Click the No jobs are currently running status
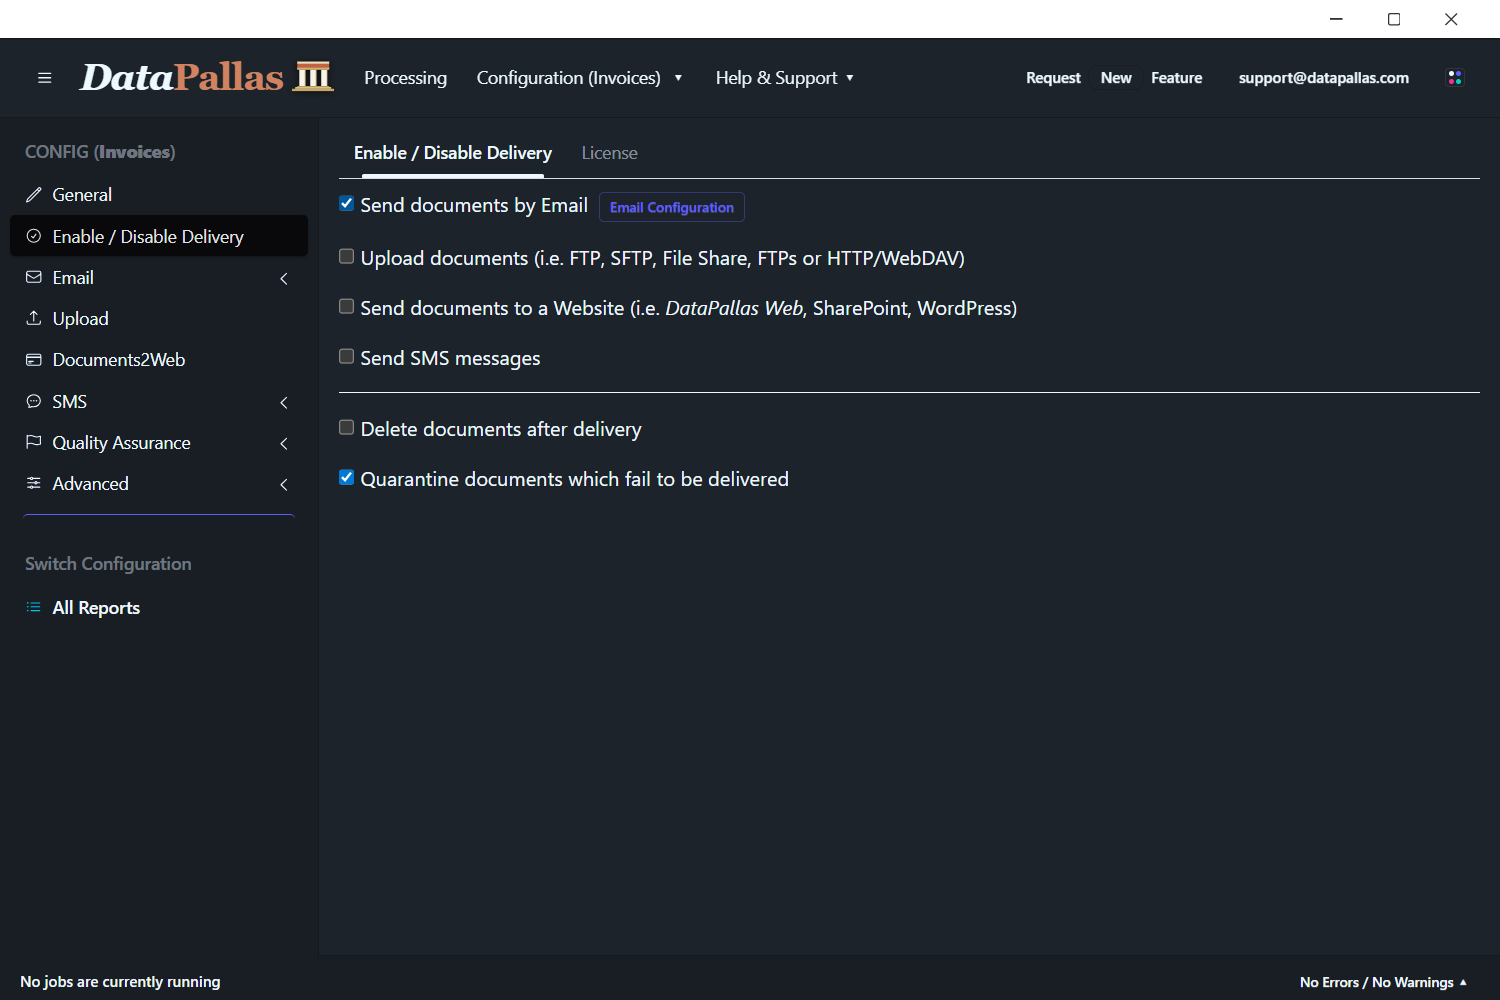Image resolution: width=1500 pixels, height=1000 pixels. (120, 982)
